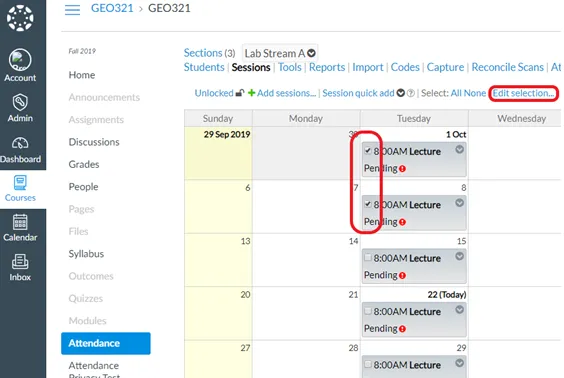
Task: Click the Edit selection link
Action: [x=523, y=93]
